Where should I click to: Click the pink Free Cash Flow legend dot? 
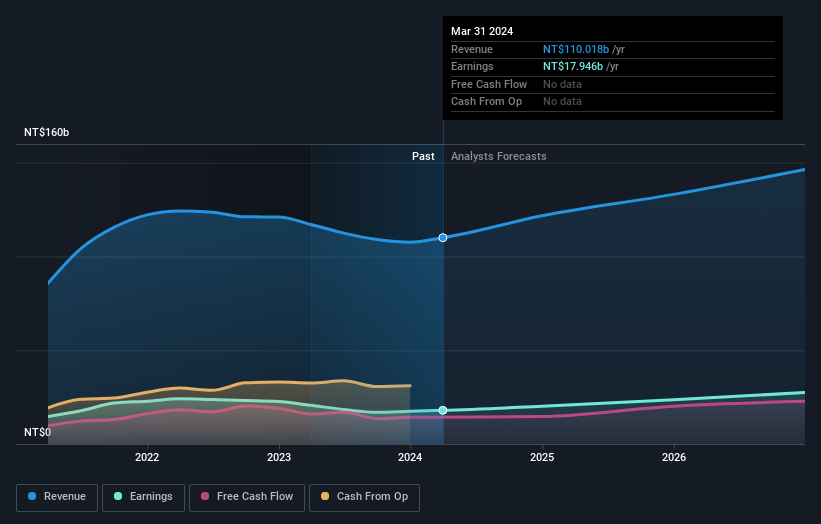tap(205, 496)
